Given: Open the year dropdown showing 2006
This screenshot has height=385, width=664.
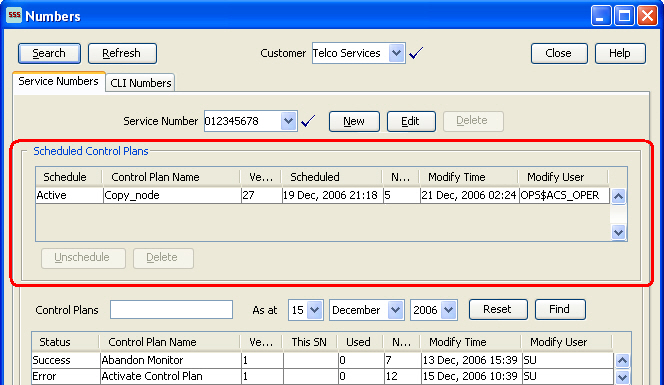Looking at the screenshot, I should 448,310.
